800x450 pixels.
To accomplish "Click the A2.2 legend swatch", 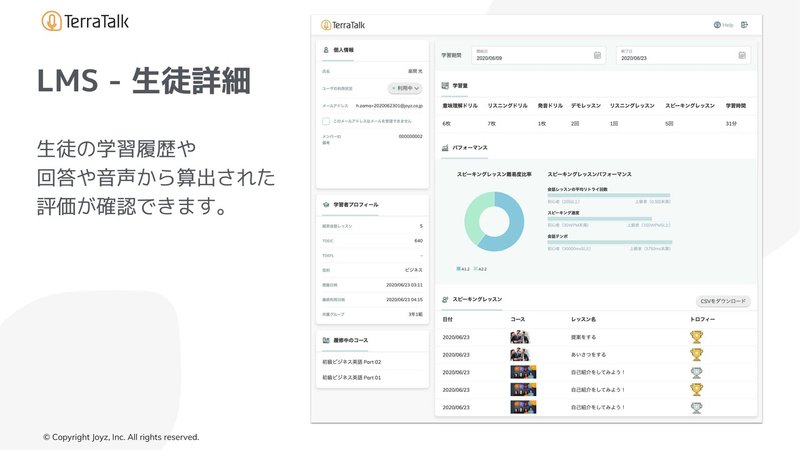I will (x=476, y=268).
